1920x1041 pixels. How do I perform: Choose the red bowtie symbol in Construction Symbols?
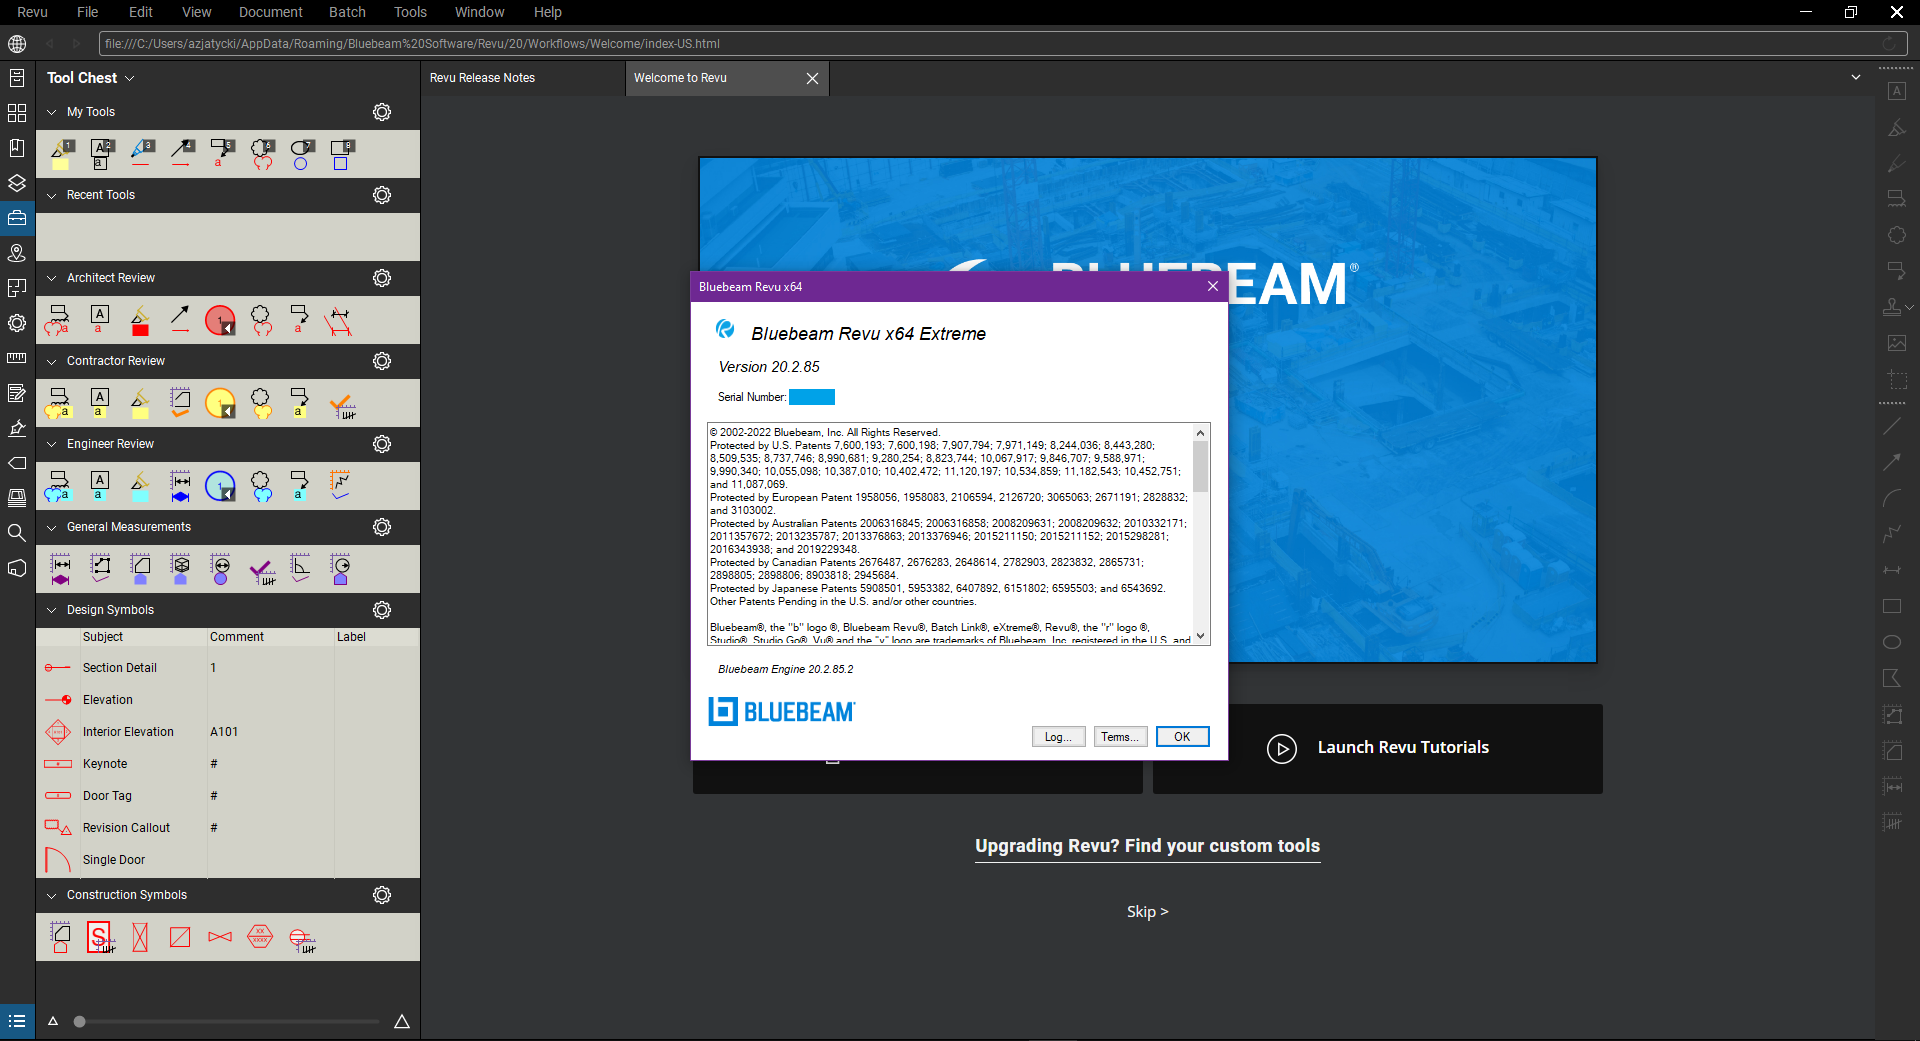point(220,937)
